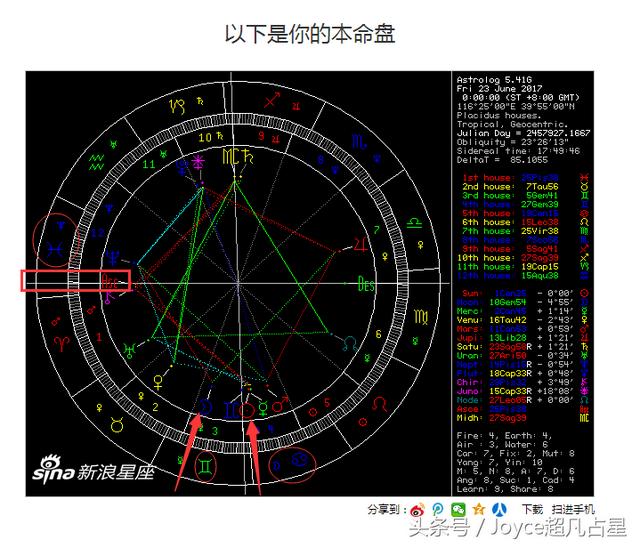Click the red house number 5 on the wheel
The image size is (640, 548).
327,403
